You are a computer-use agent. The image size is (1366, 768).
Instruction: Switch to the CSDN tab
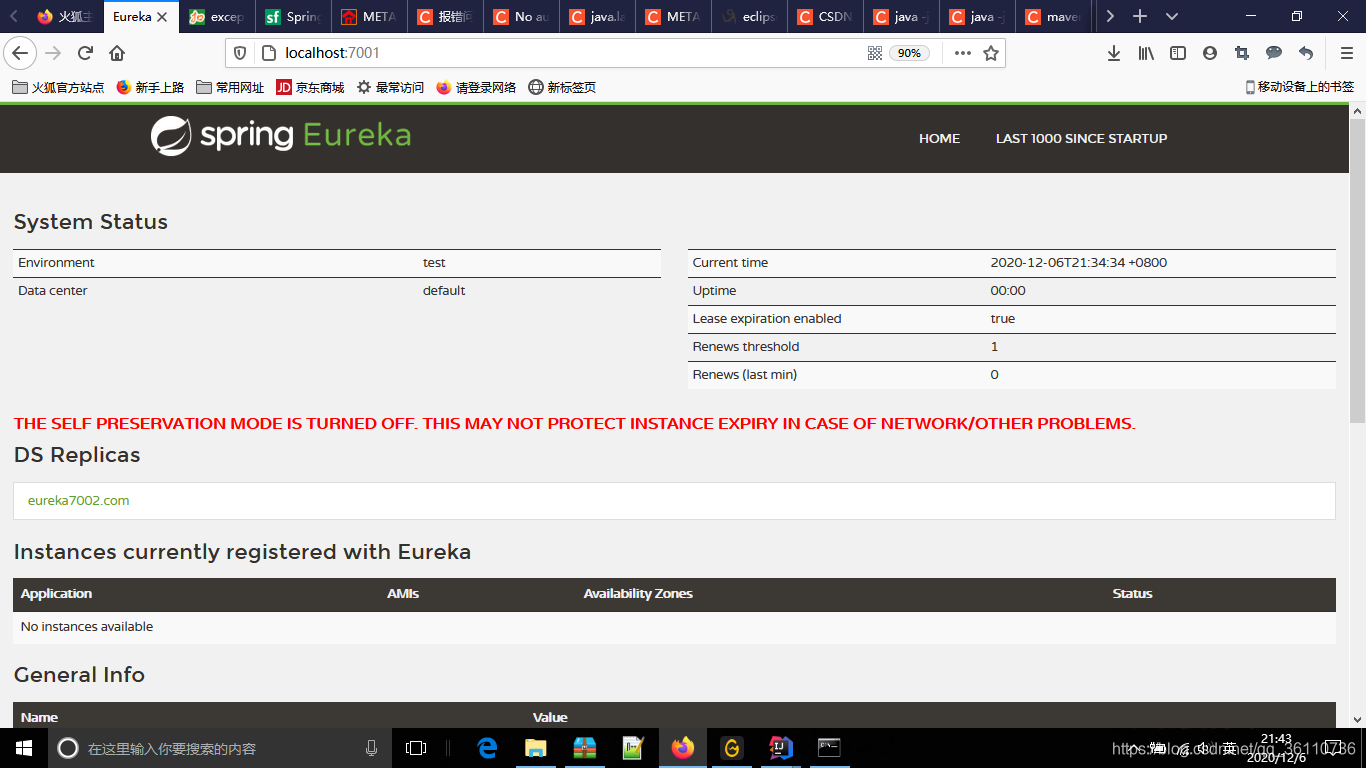[x=825, y=17]
